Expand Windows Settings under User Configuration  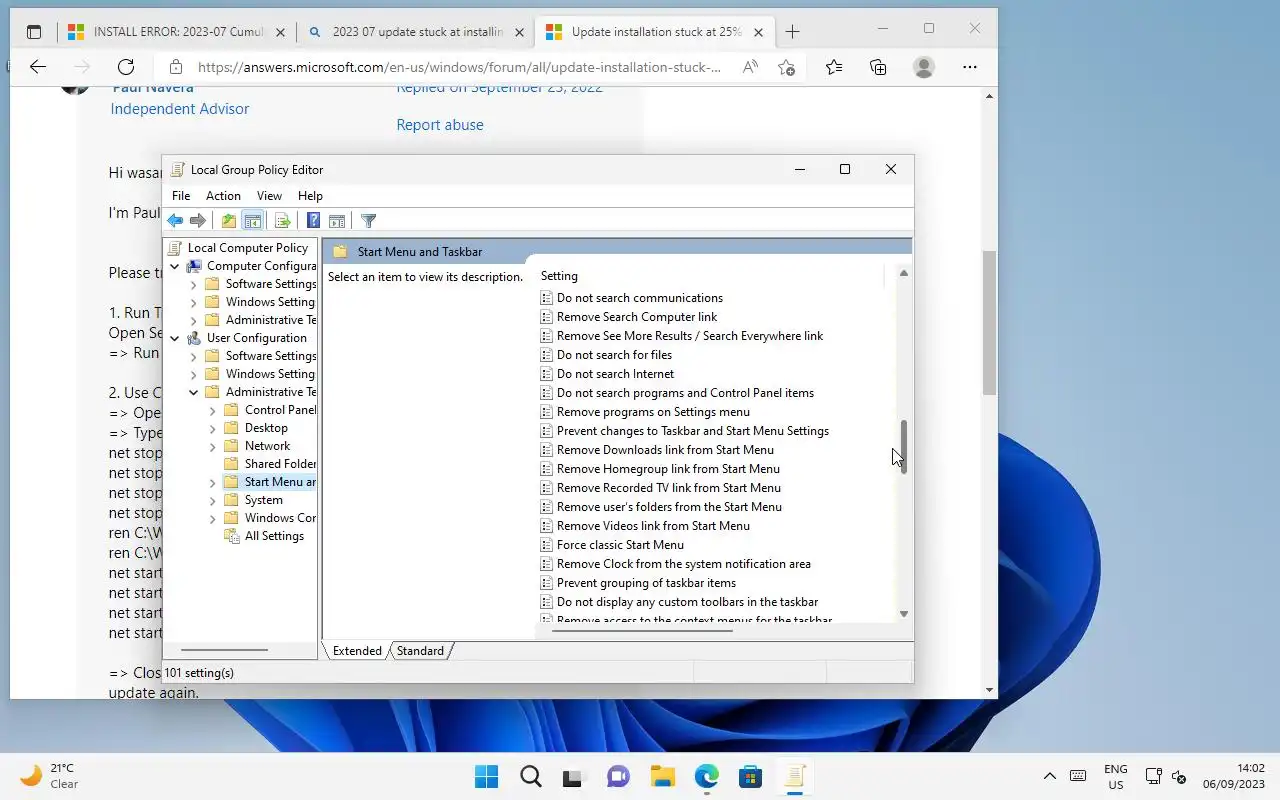tap(193, 374)
